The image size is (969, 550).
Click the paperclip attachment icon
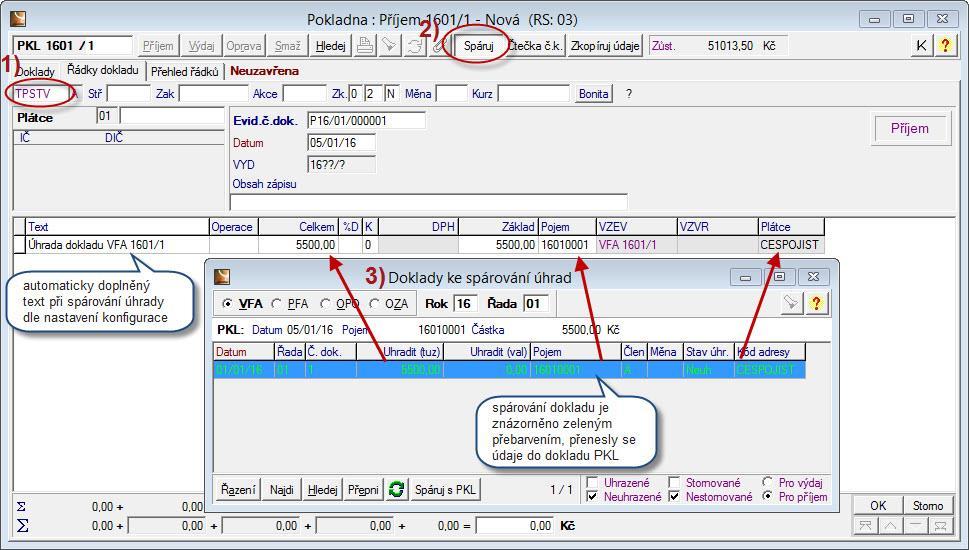tap(438, 46)
